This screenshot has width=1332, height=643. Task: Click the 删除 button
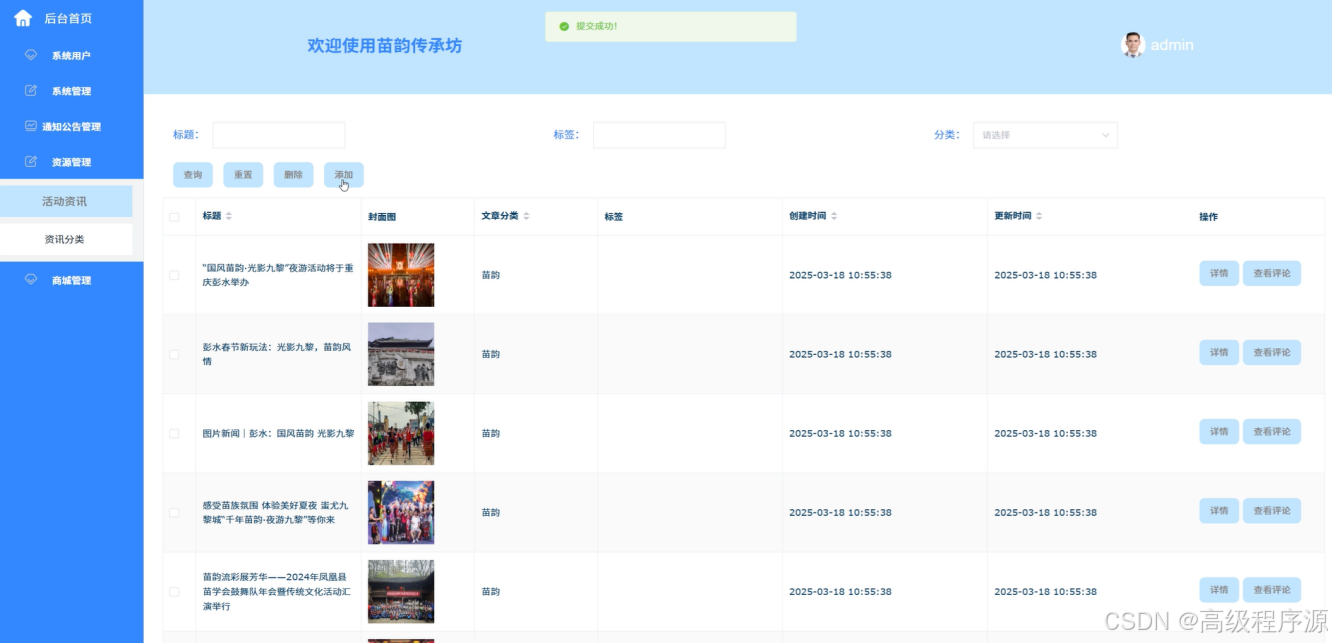[293, 175]
